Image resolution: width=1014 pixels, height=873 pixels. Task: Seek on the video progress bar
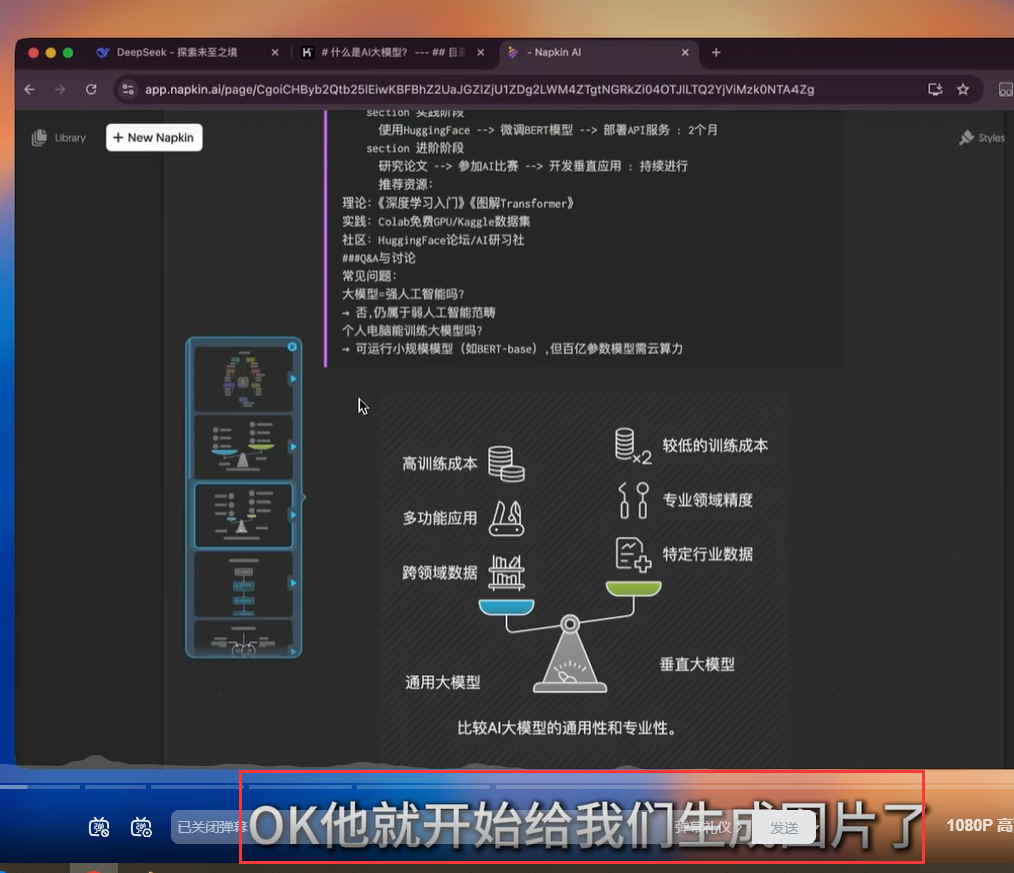[507, 787]
